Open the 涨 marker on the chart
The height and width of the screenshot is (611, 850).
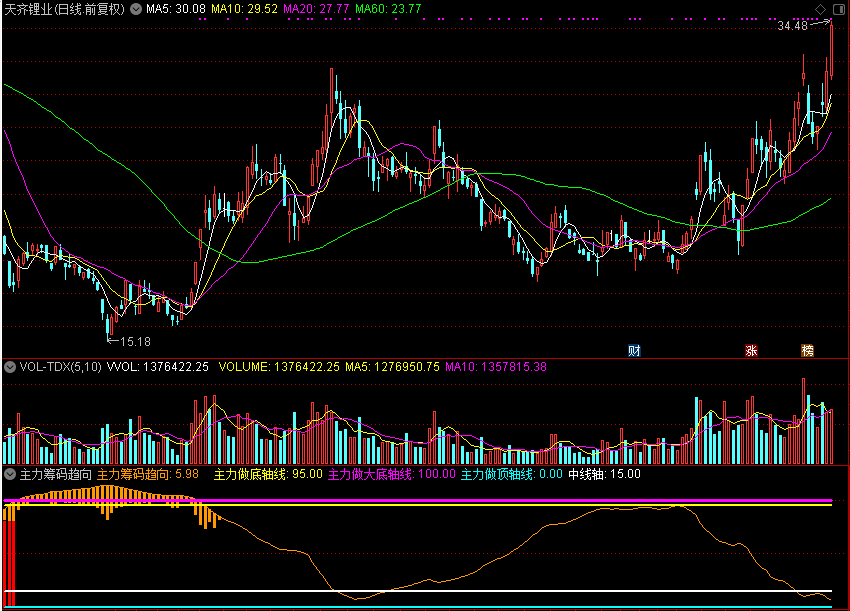click(x=751, y=351)
